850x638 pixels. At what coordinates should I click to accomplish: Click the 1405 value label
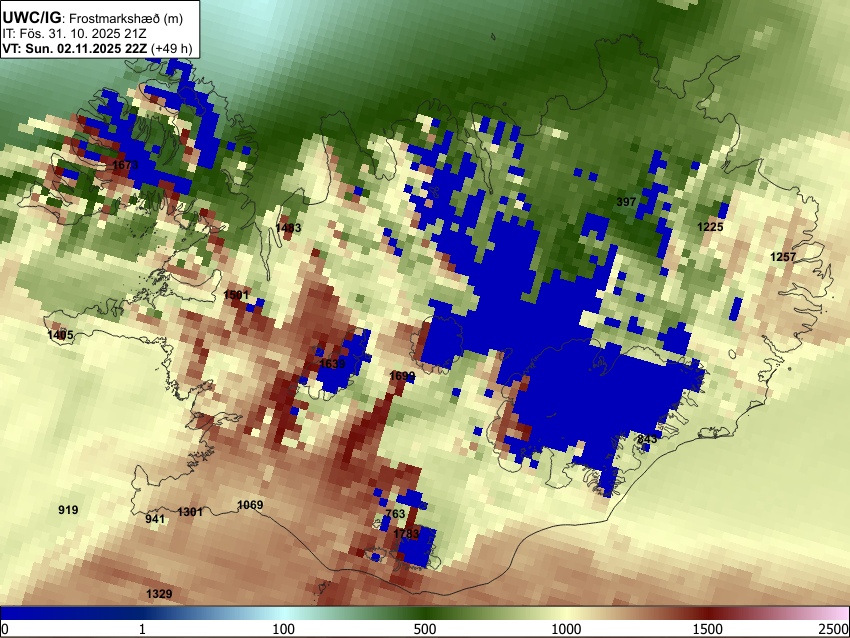(60, 335)
